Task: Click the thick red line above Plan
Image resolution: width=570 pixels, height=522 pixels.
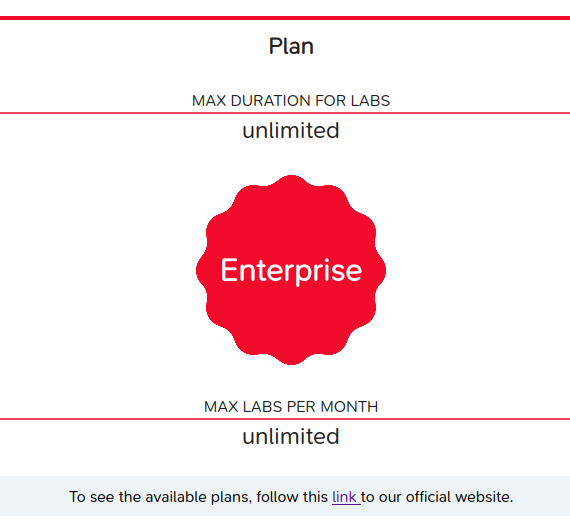Action: point(285,18)
